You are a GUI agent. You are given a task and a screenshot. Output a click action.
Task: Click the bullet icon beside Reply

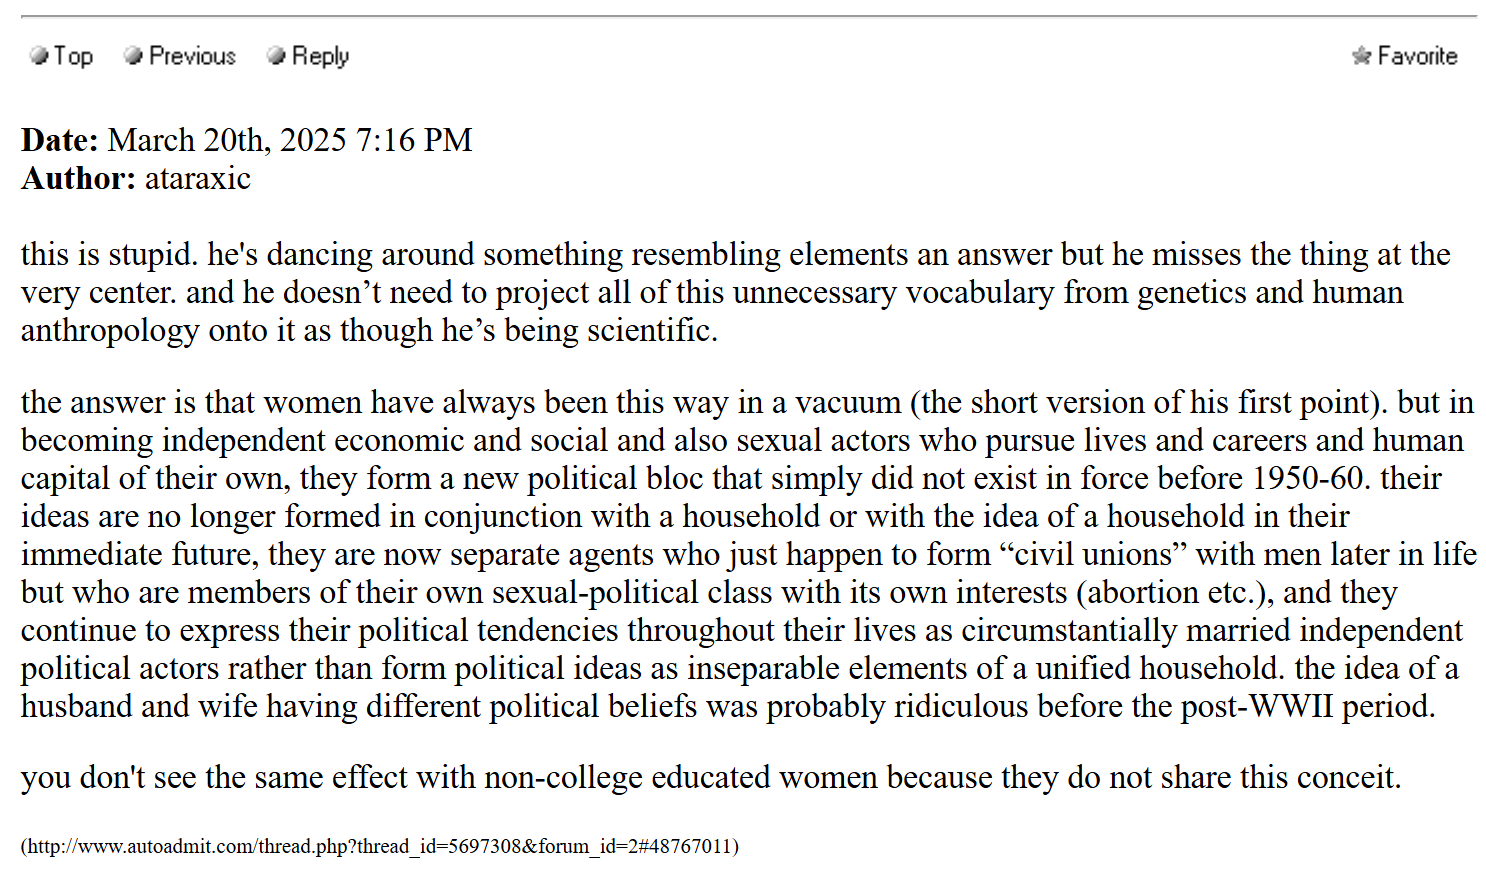276,56
